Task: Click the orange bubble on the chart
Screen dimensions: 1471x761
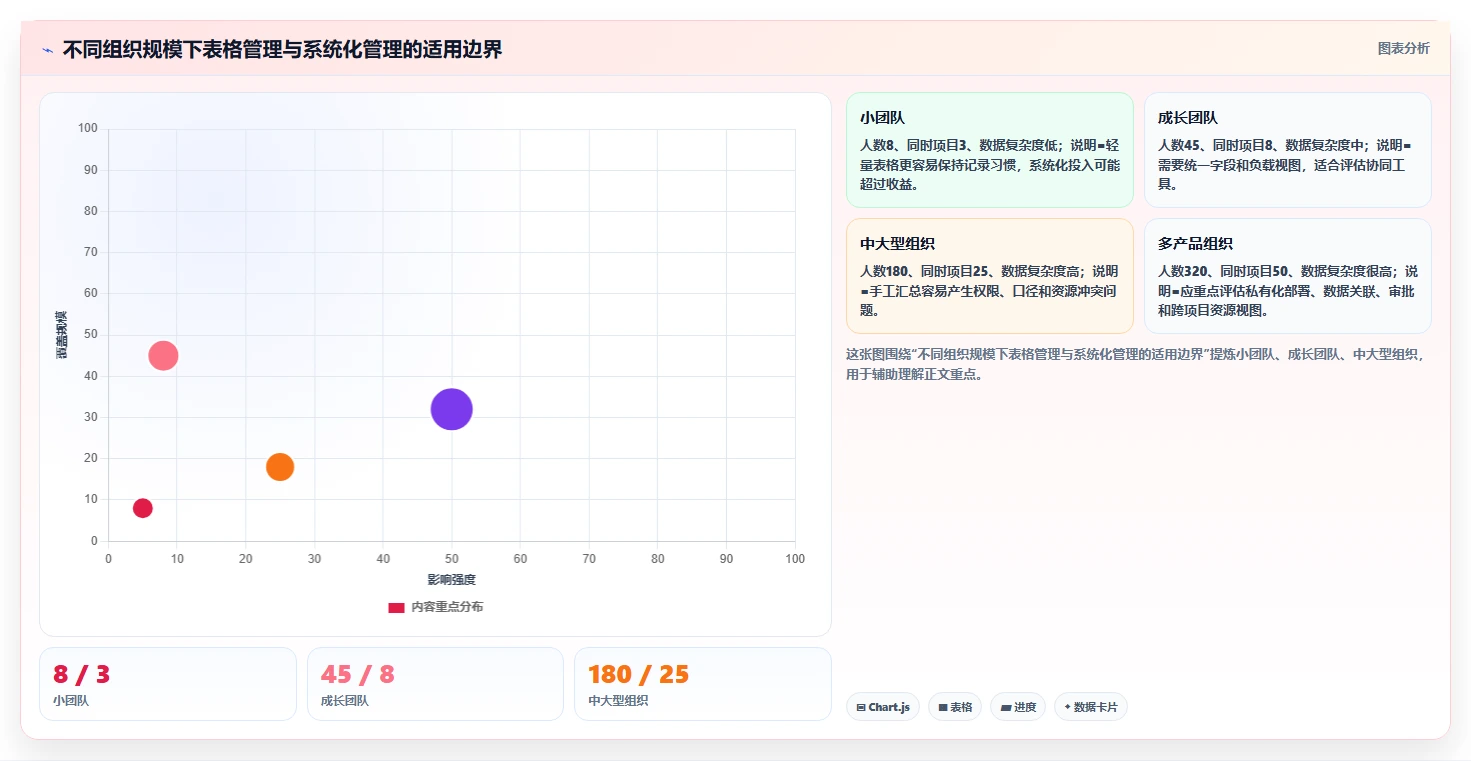Action: pos(280,467)
